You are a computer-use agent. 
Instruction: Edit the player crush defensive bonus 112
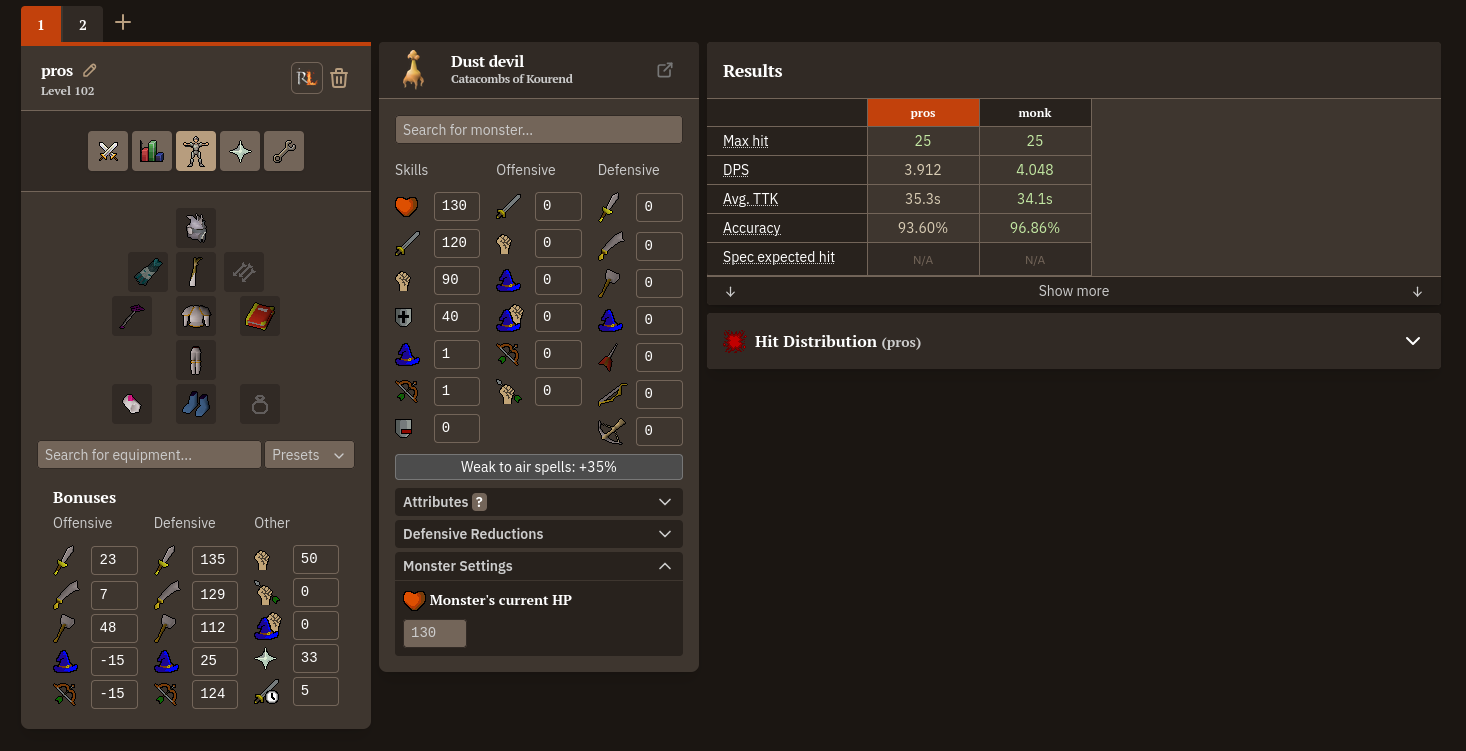[215, 628]
